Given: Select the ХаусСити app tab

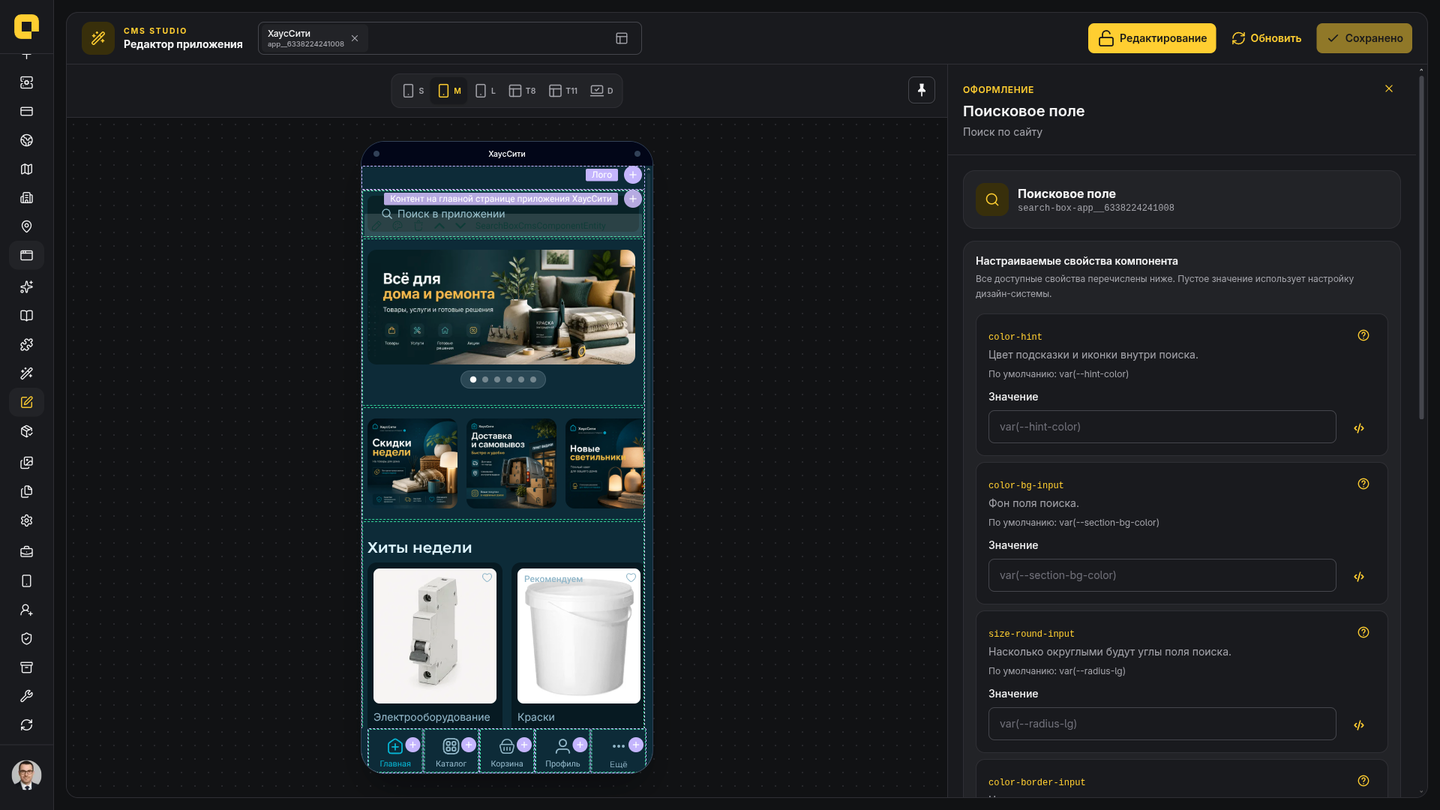Looking at the screenshot, I should pos(313,38).
